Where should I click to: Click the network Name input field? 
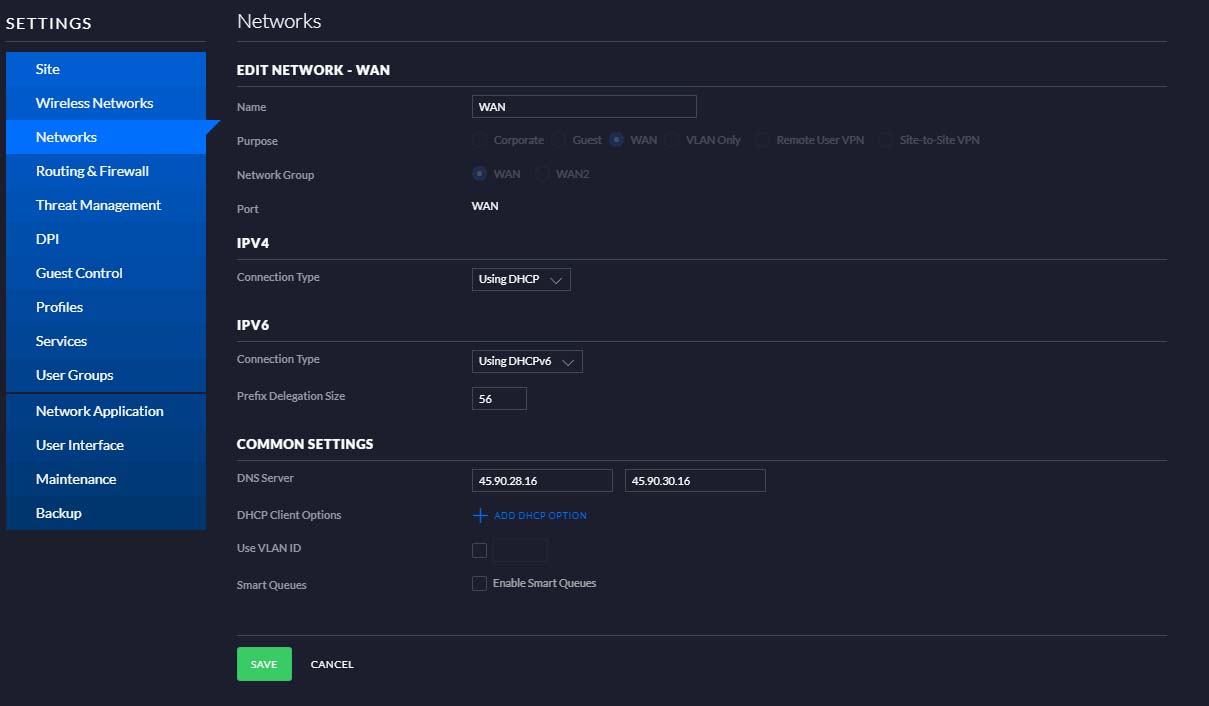click(x=584, y=107)
